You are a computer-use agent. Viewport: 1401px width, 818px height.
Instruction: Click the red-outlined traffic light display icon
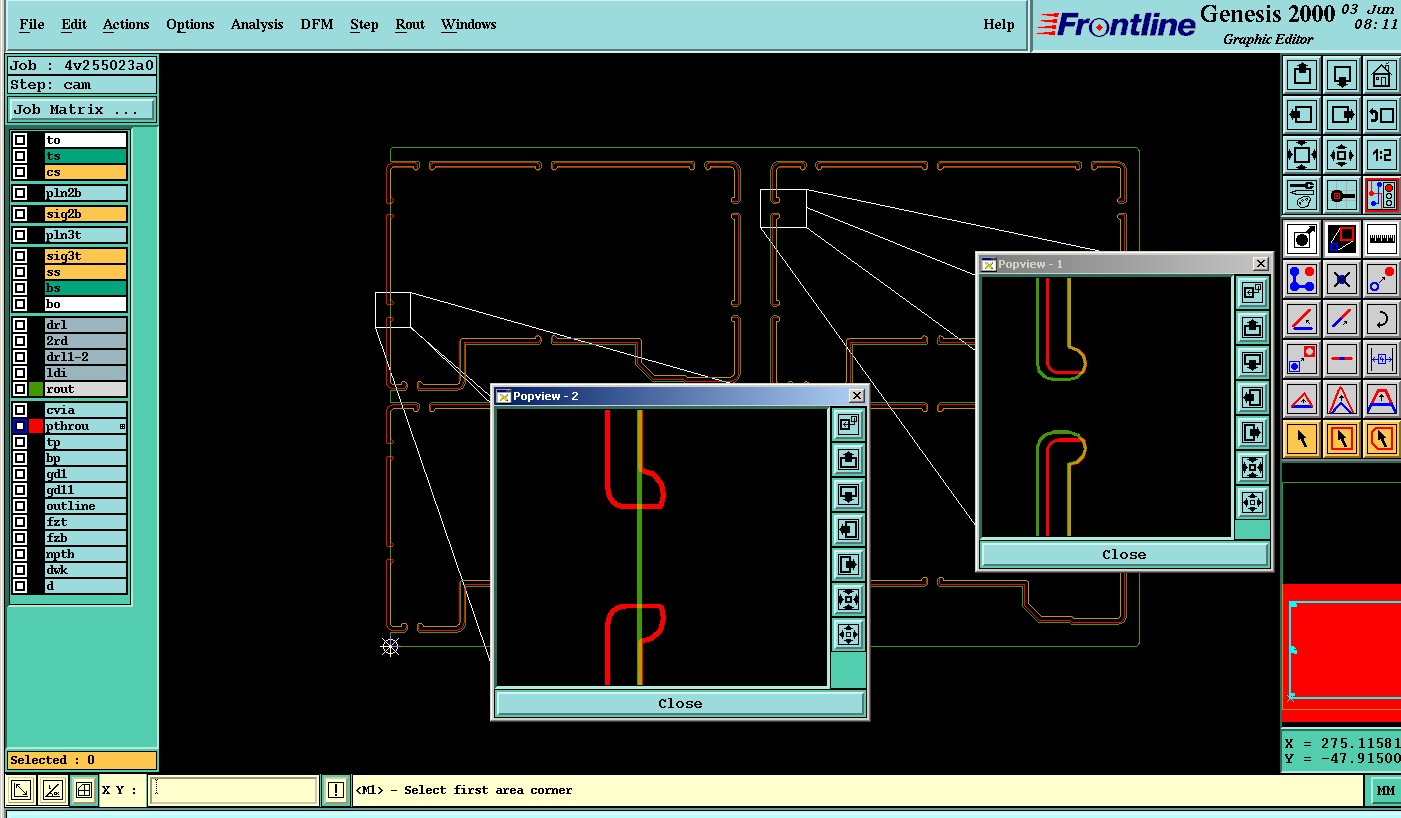click(x=1381, y=195)
